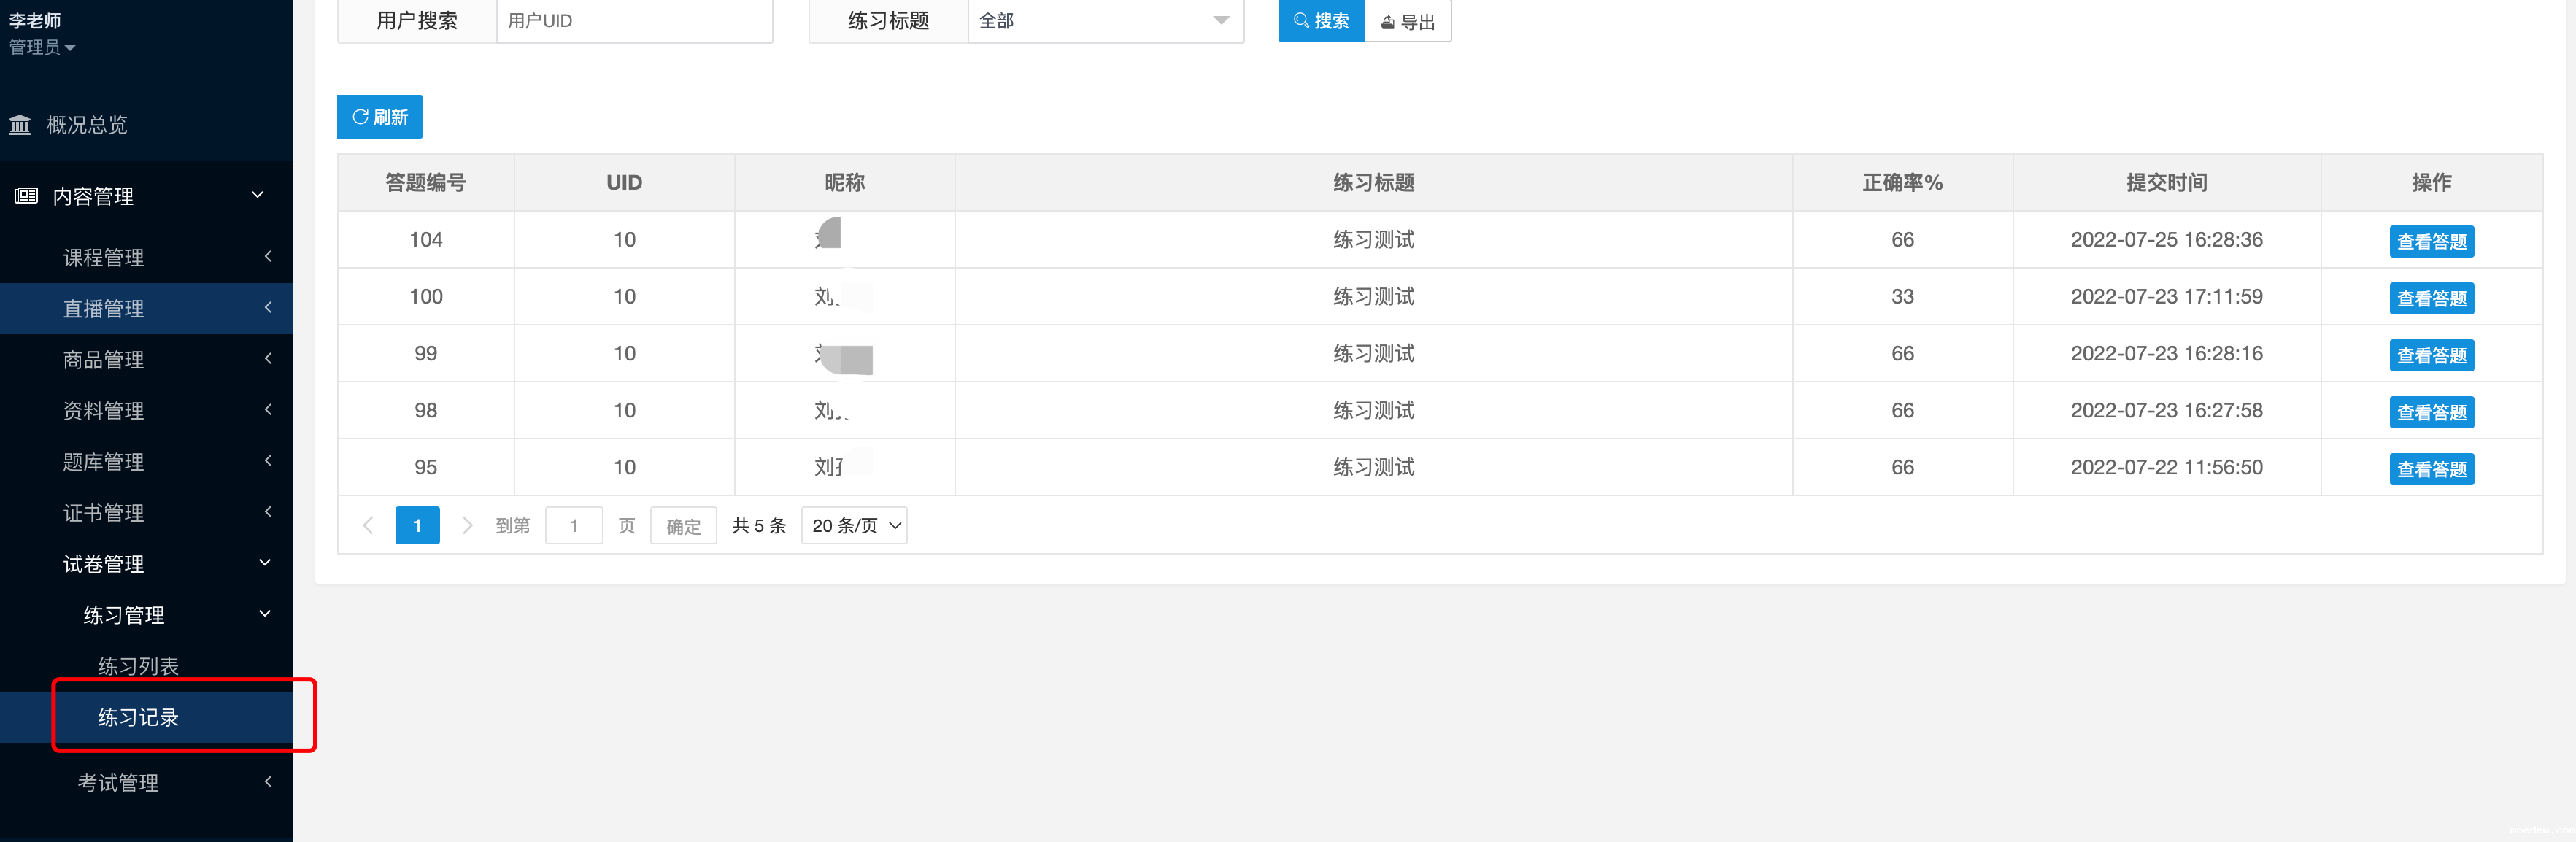Image resolution: width=2576 pixels, height=842 pixels.
Task: Select the 练习记录 menu item
Action: pos(138,717)
